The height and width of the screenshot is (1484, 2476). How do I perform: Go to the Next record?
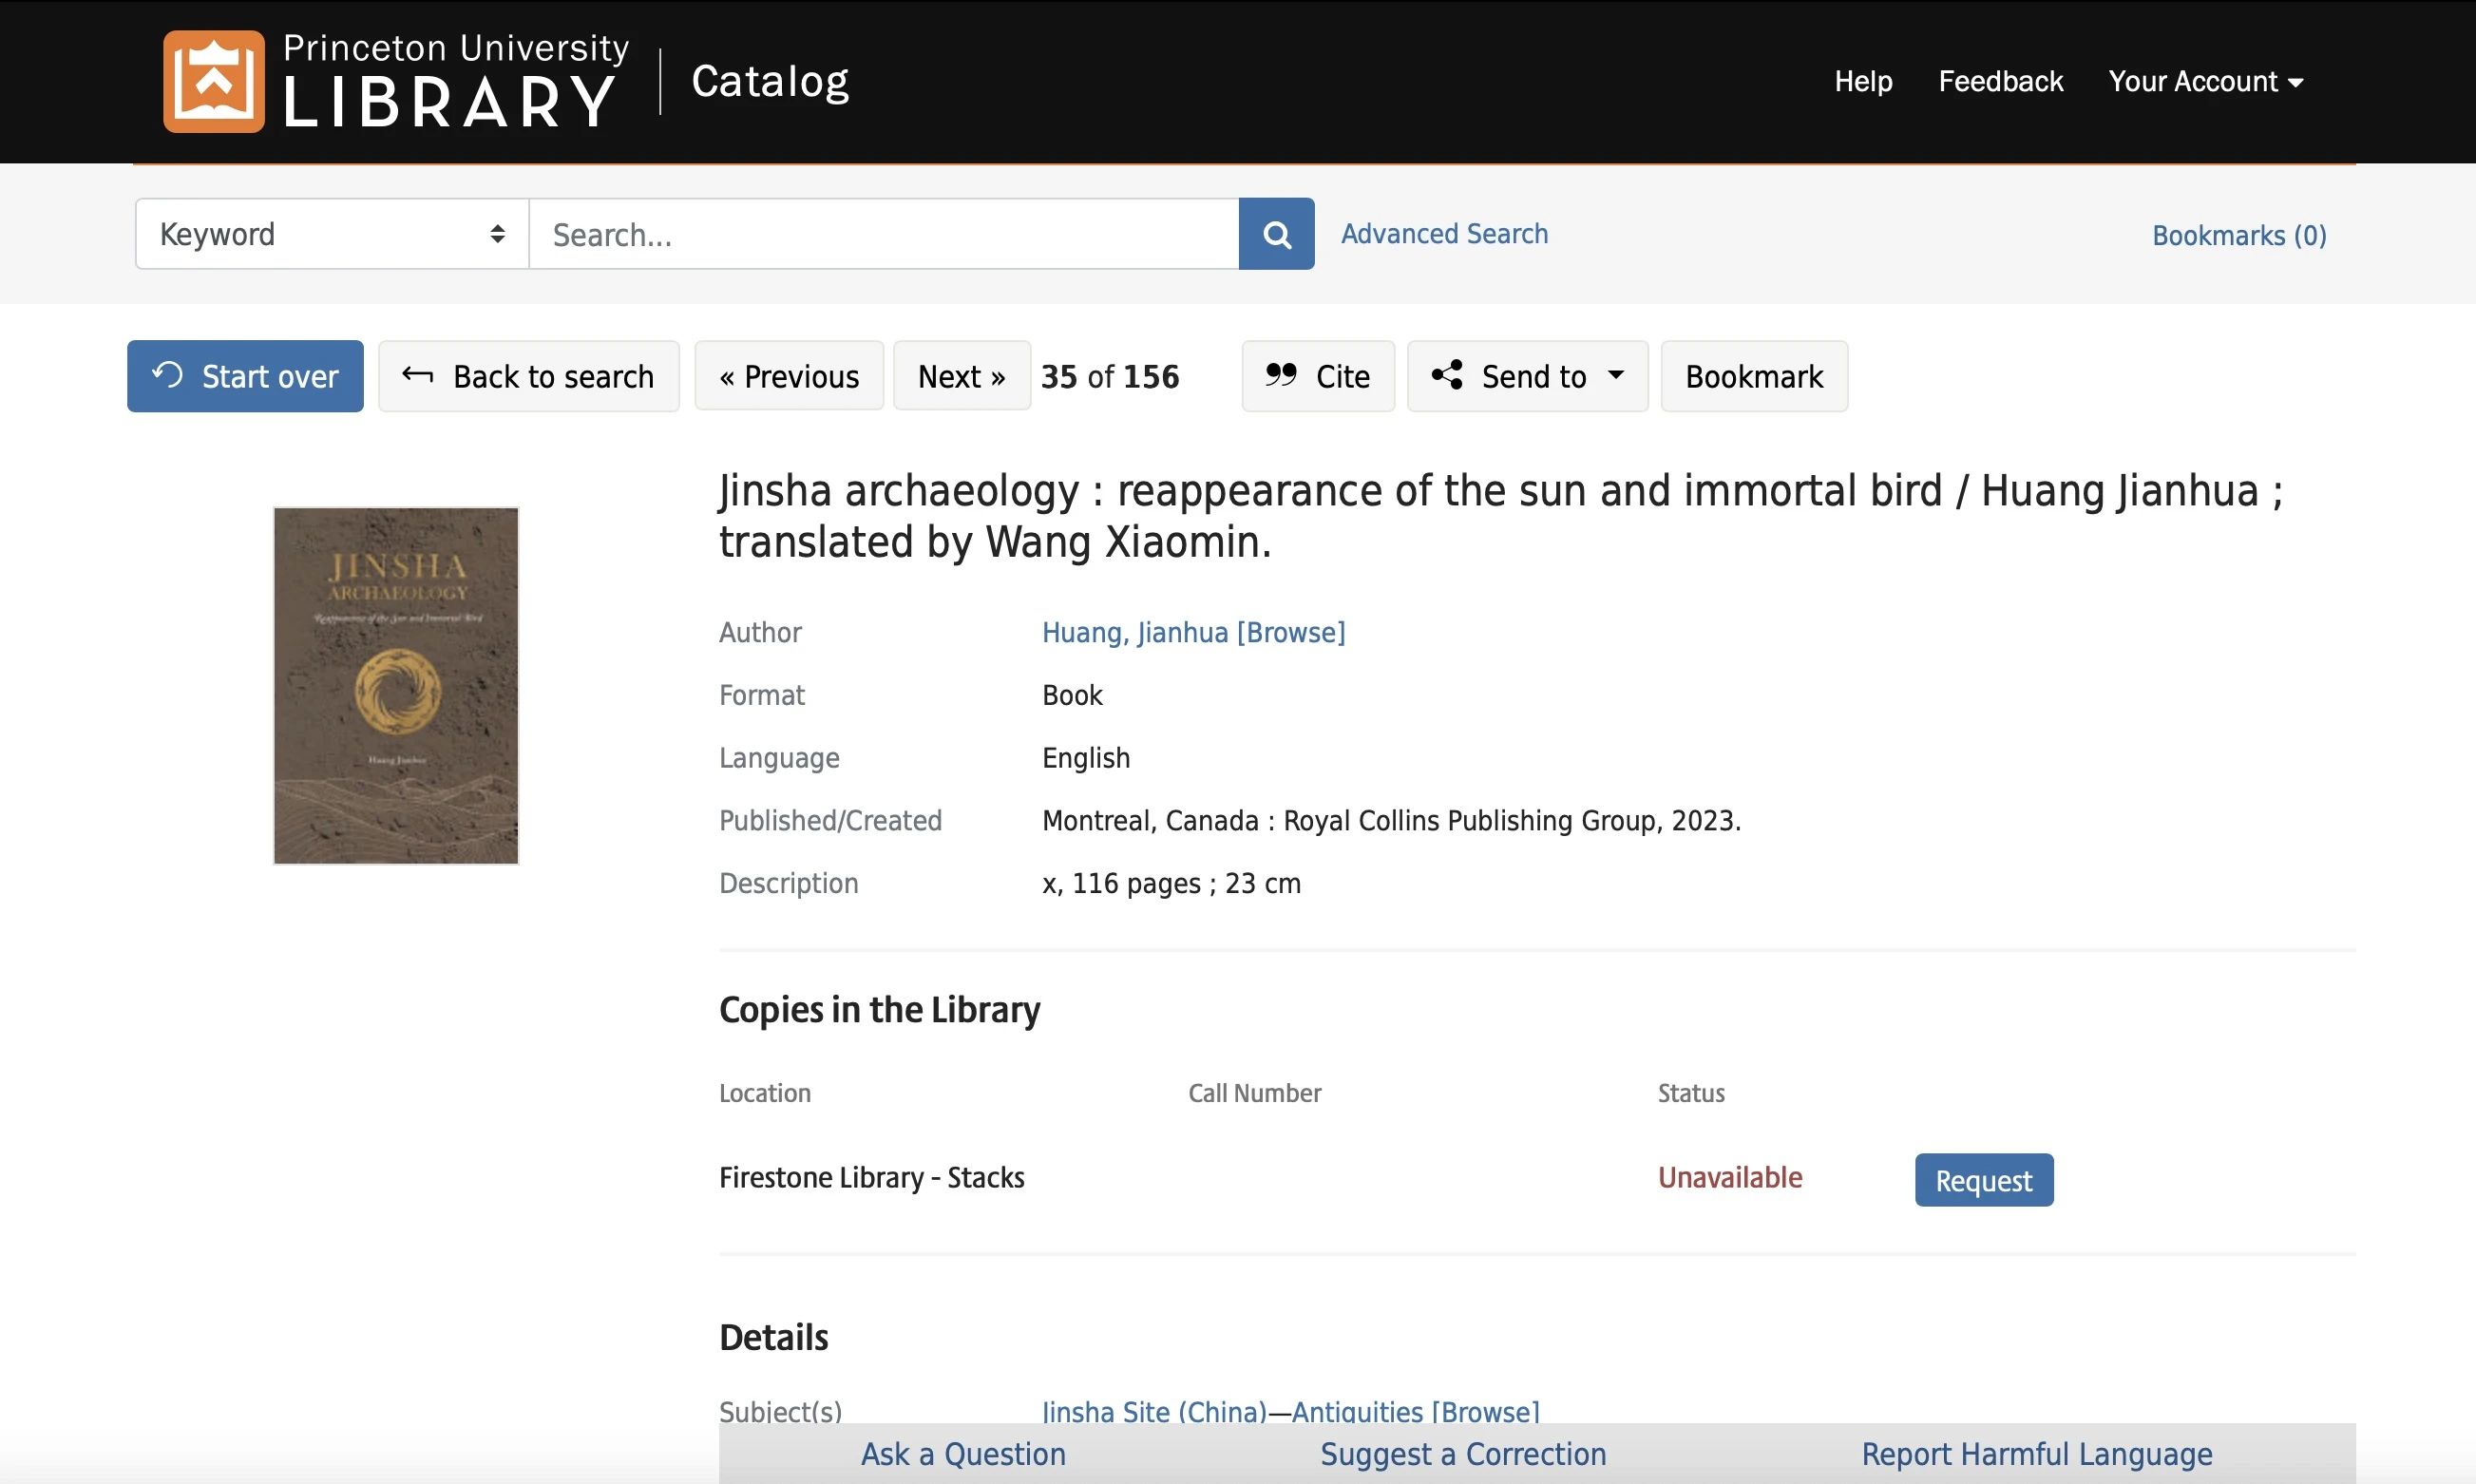coord(960,376)
